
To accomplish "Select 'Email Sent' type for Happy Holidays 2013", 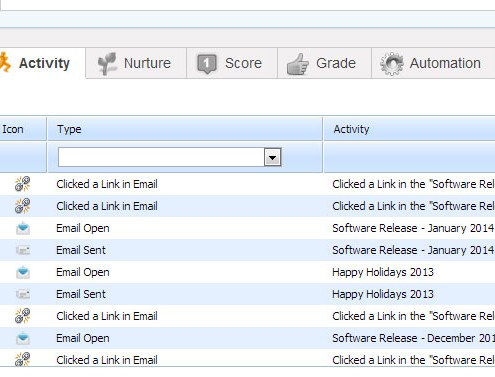I will coord(81,294).
